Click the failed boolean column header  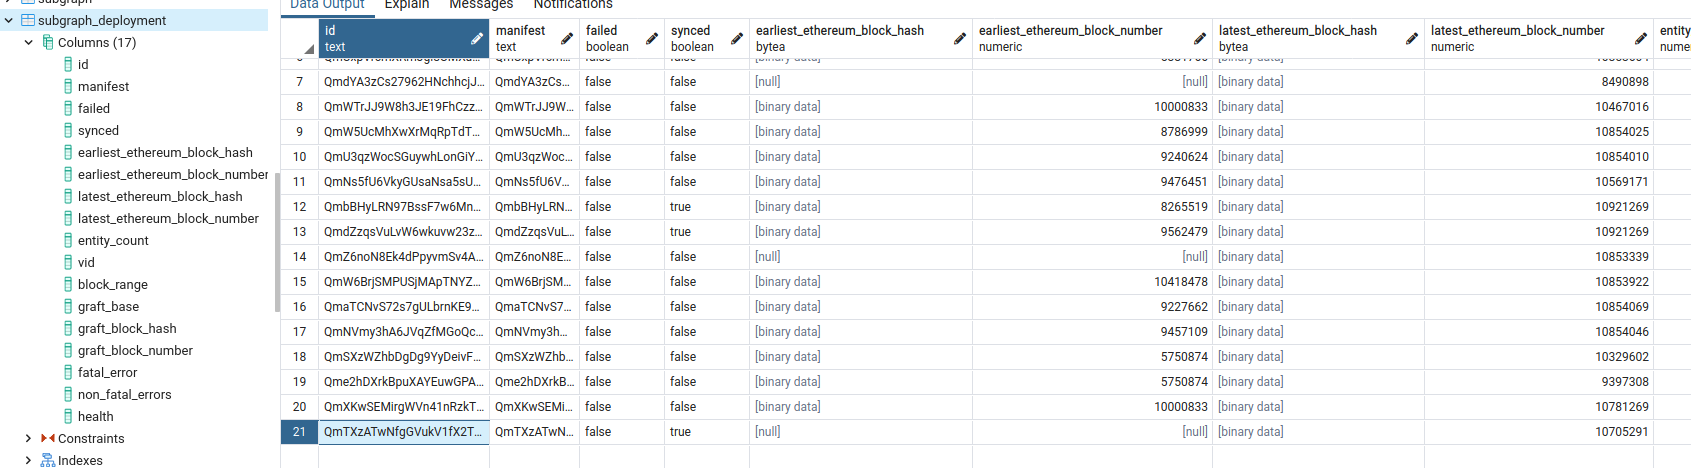click(x=622, y=38)
